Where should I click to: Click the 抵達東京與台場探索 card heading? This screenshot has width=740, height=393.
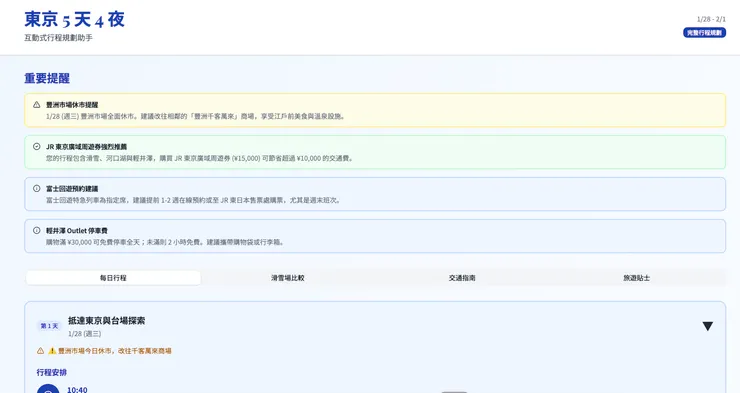pyautogui.click(x=107, y=321)
